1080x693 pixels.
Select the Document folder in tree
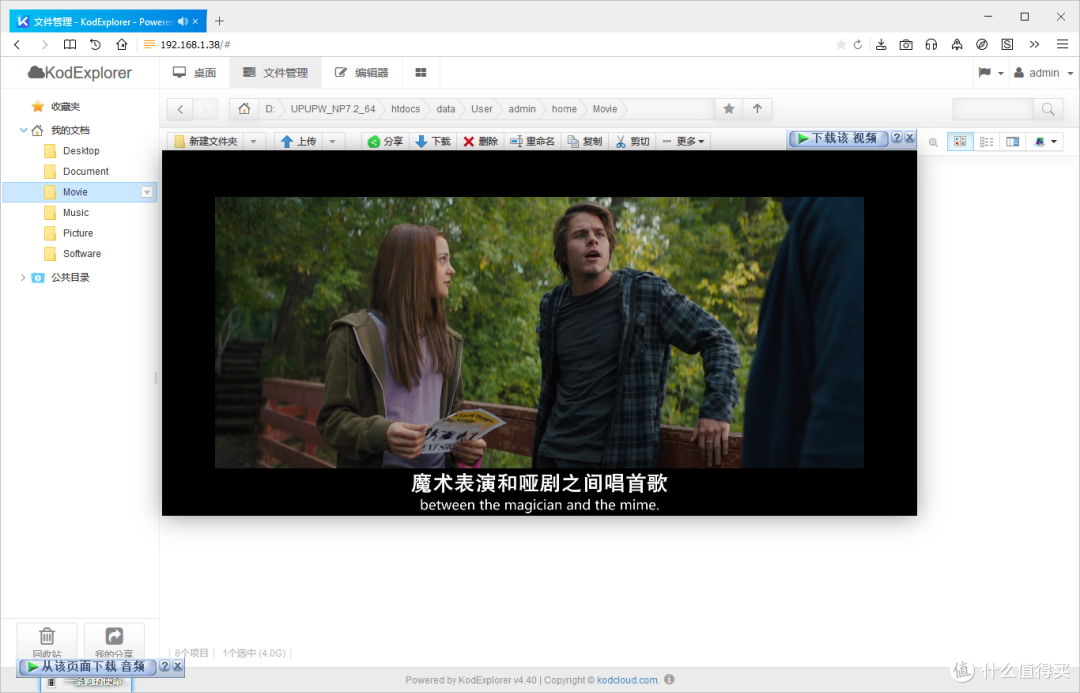pos(85,172)
